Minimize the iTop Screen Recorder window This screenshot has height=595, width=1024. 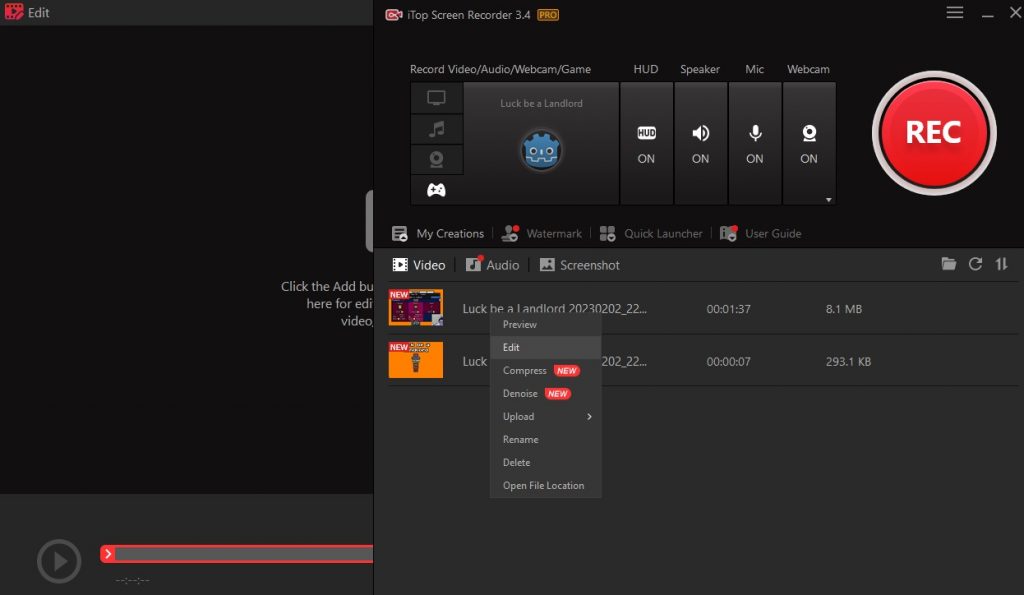987,14
